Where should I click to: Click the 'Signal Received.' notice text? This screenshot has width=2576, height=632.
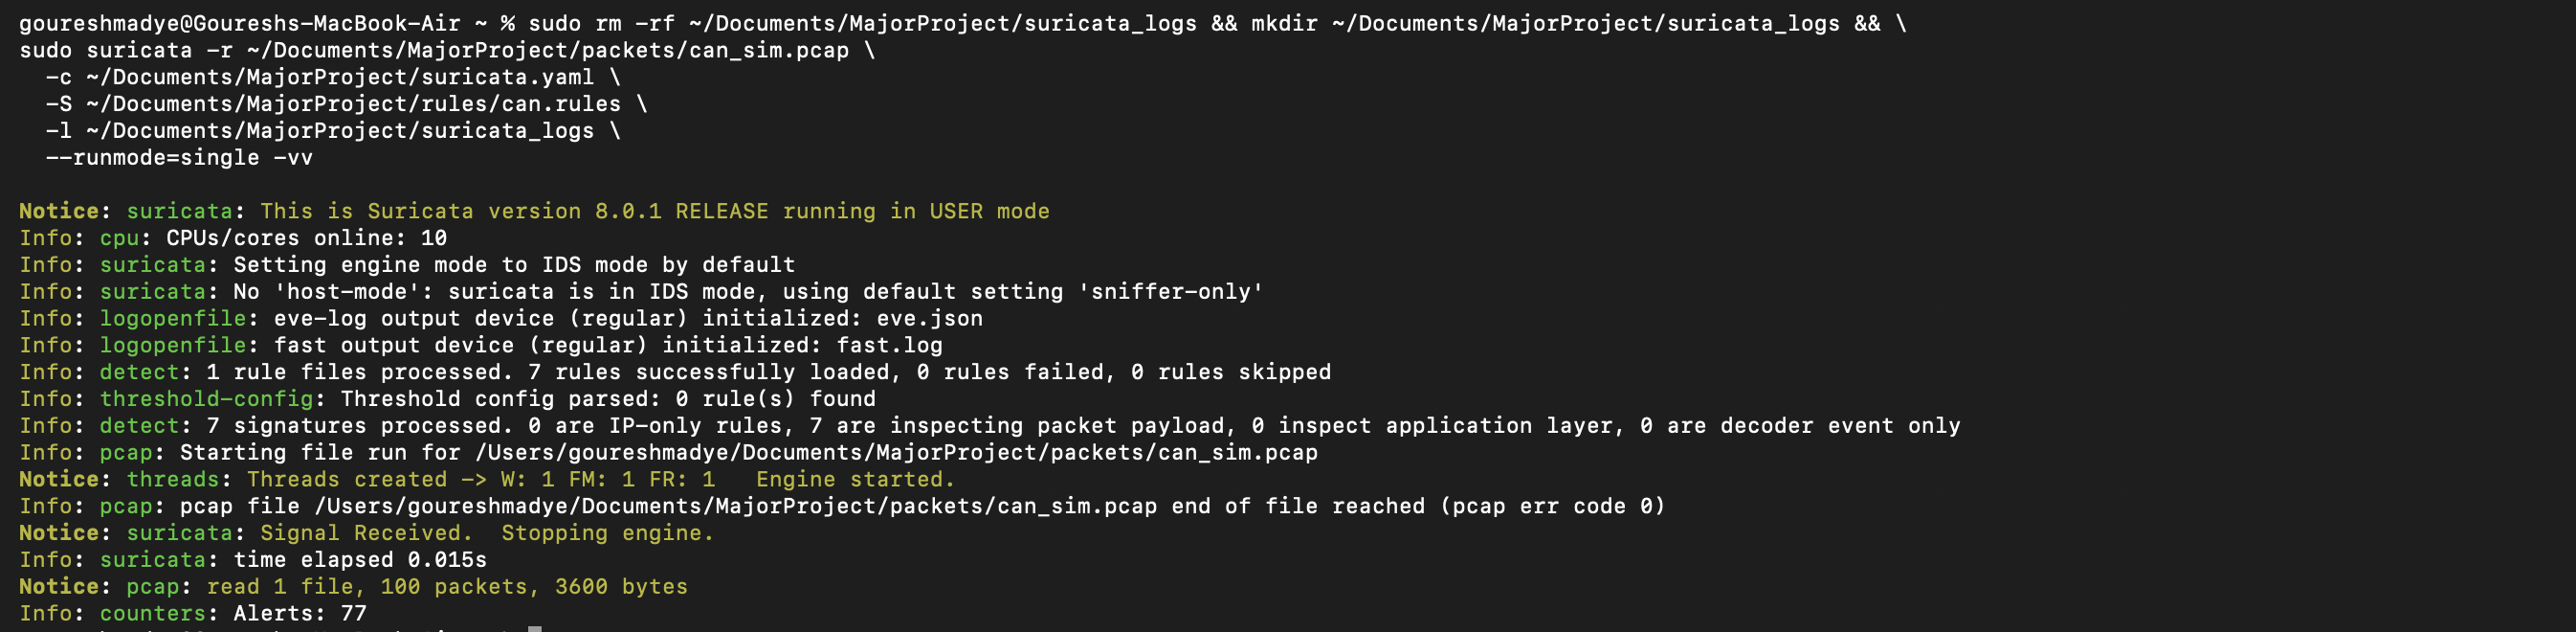tap(366, 533)
